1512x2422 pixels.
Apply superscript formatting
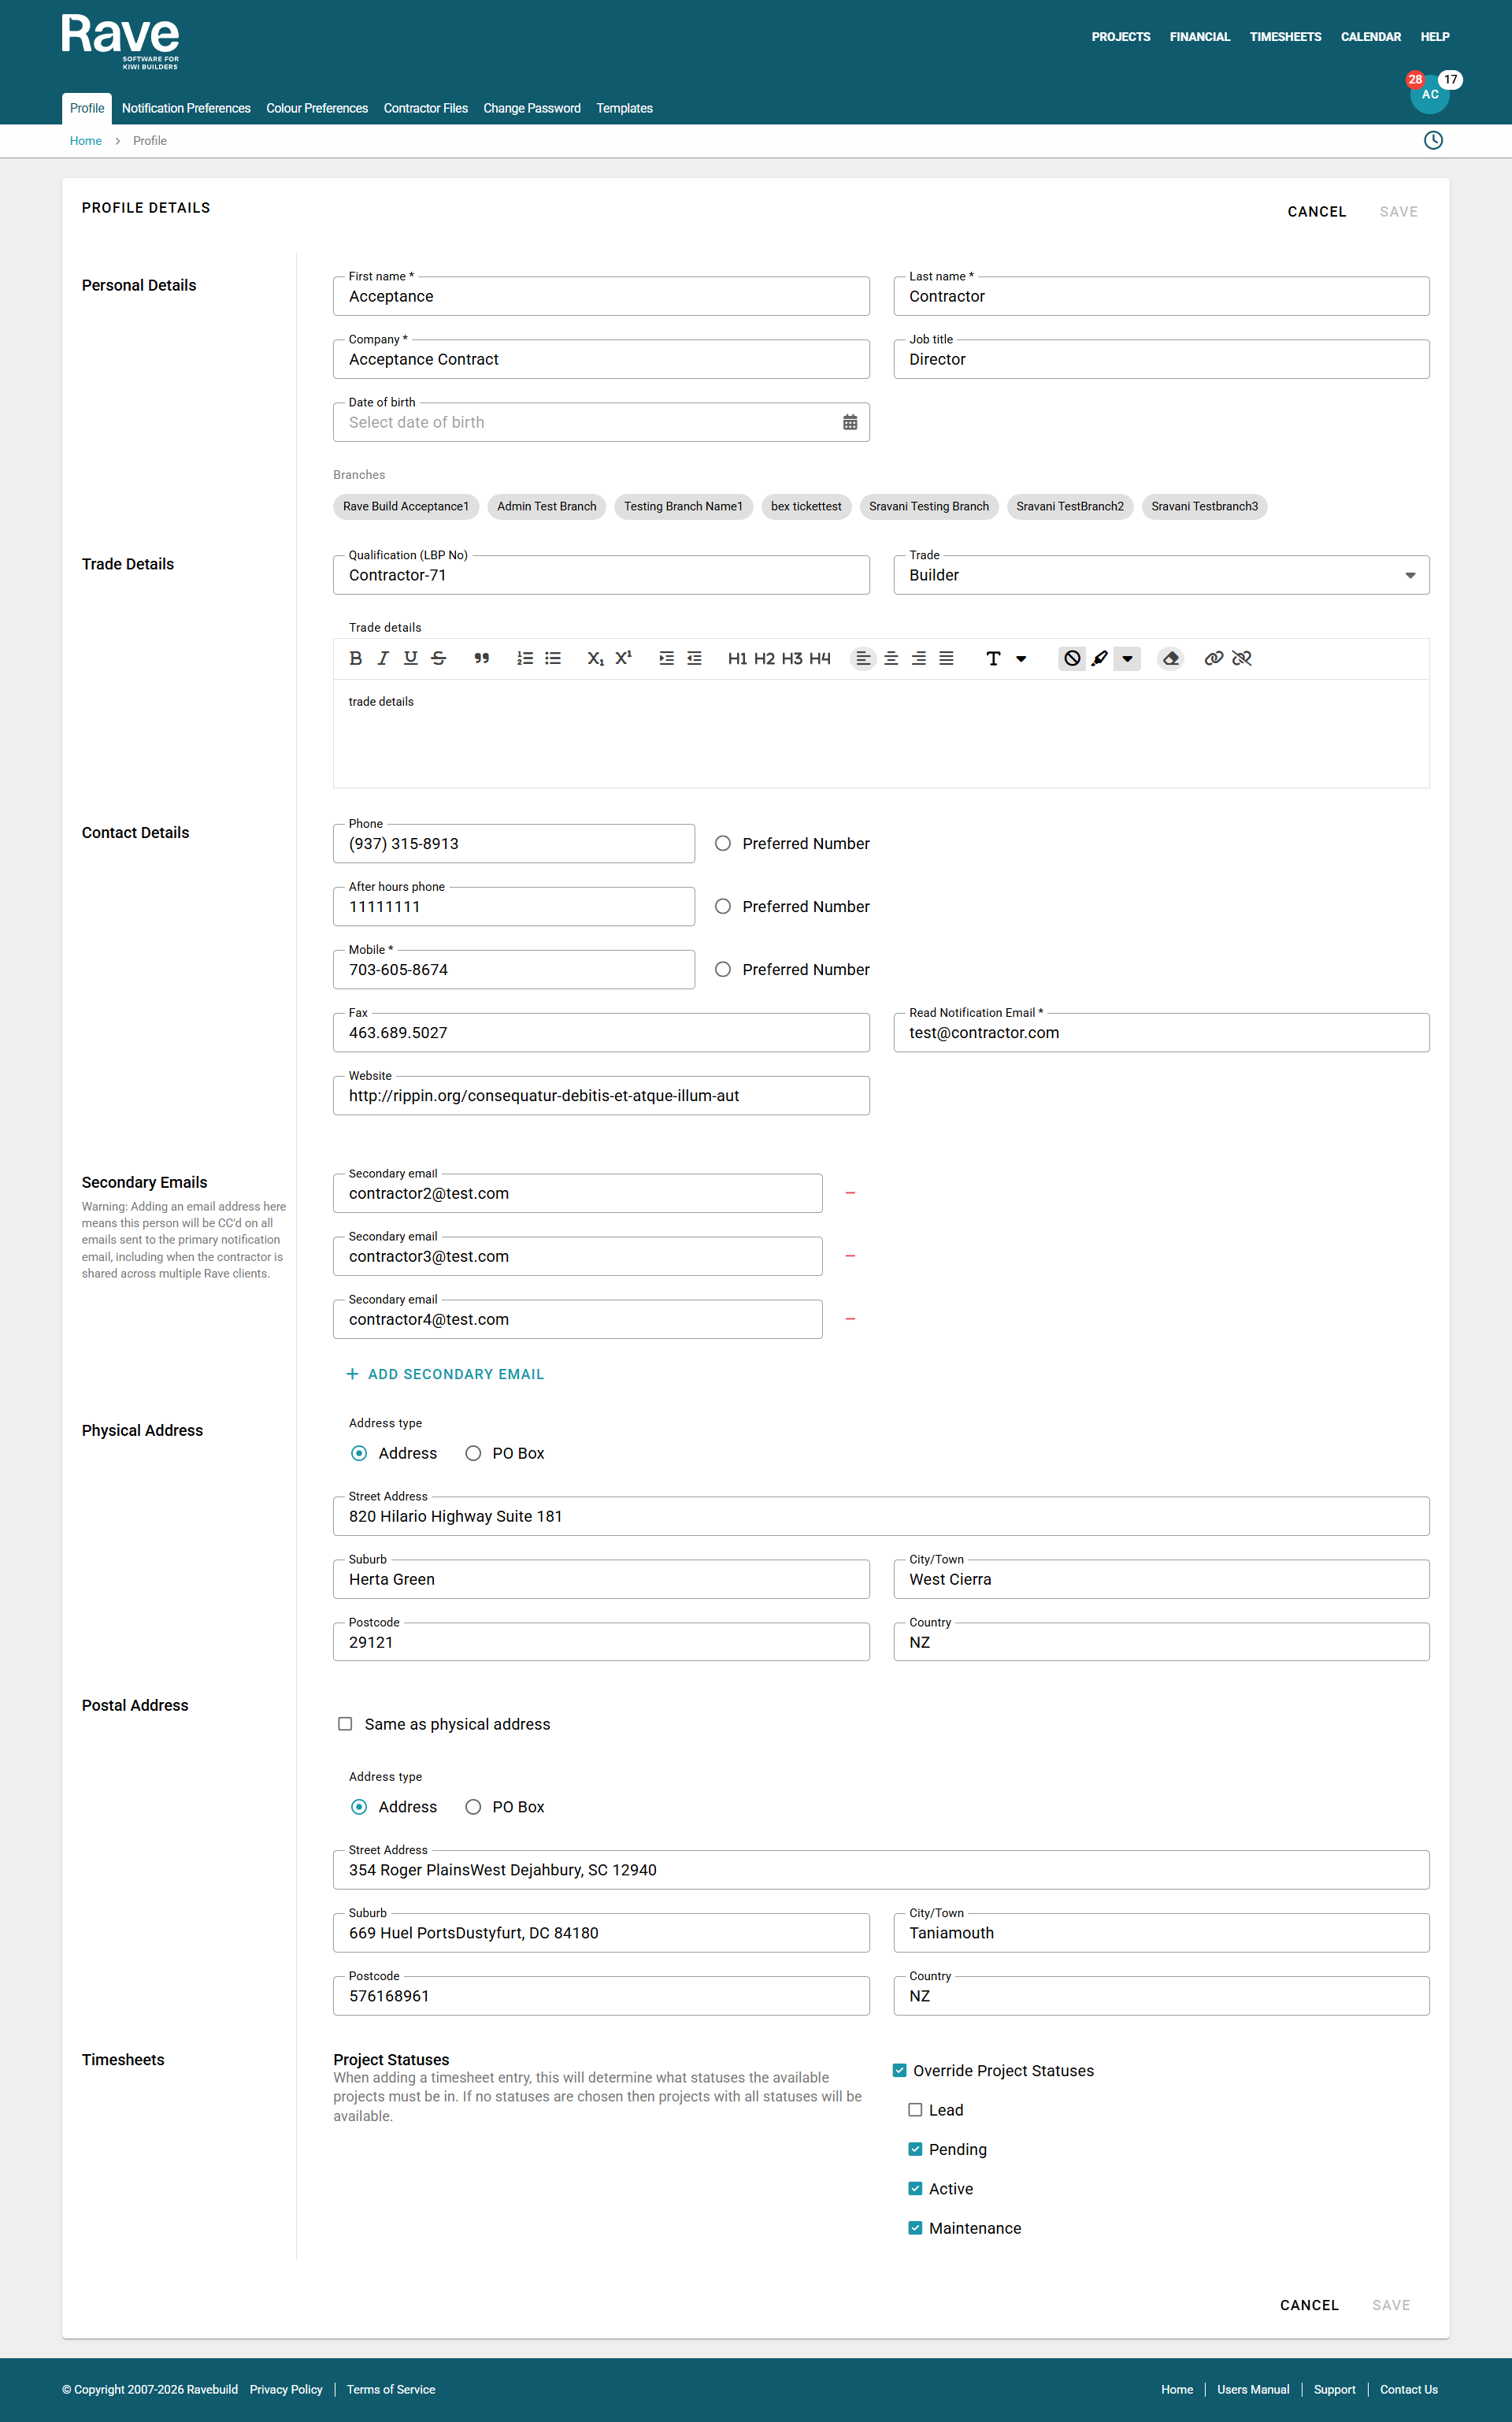[623, 658]
